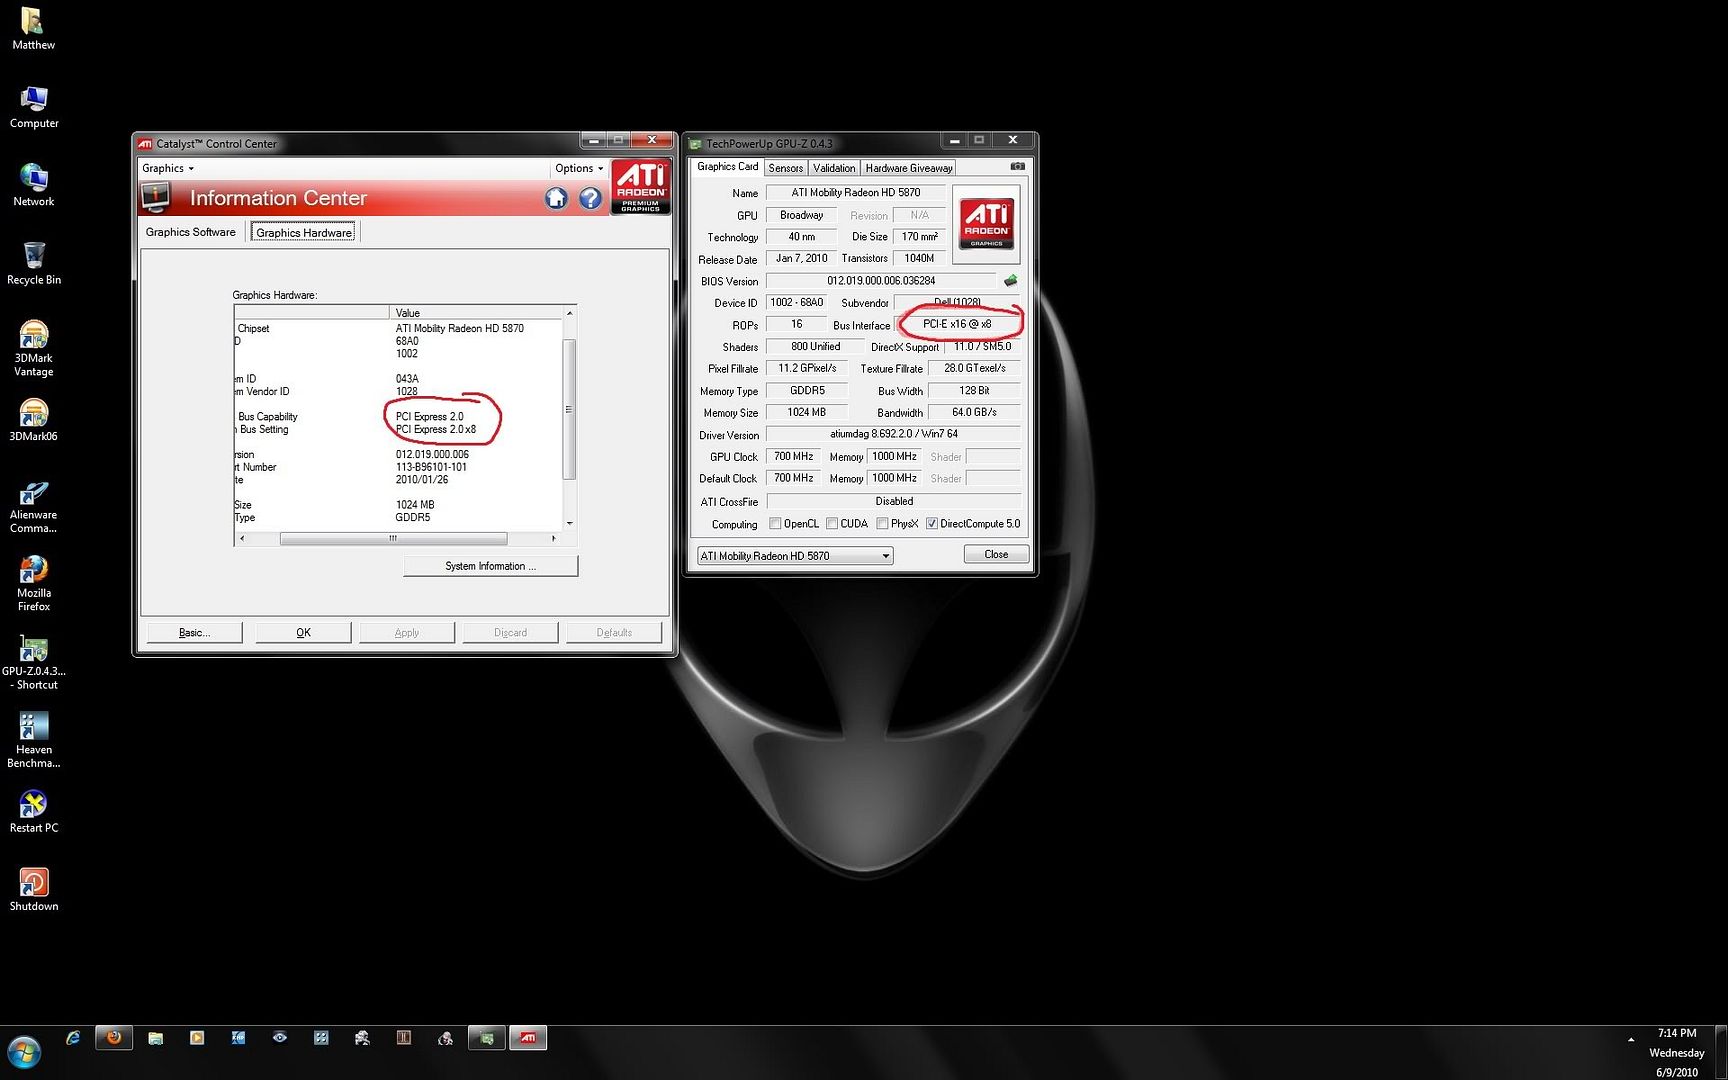Open the Options dropdown menu

[579, 168]
